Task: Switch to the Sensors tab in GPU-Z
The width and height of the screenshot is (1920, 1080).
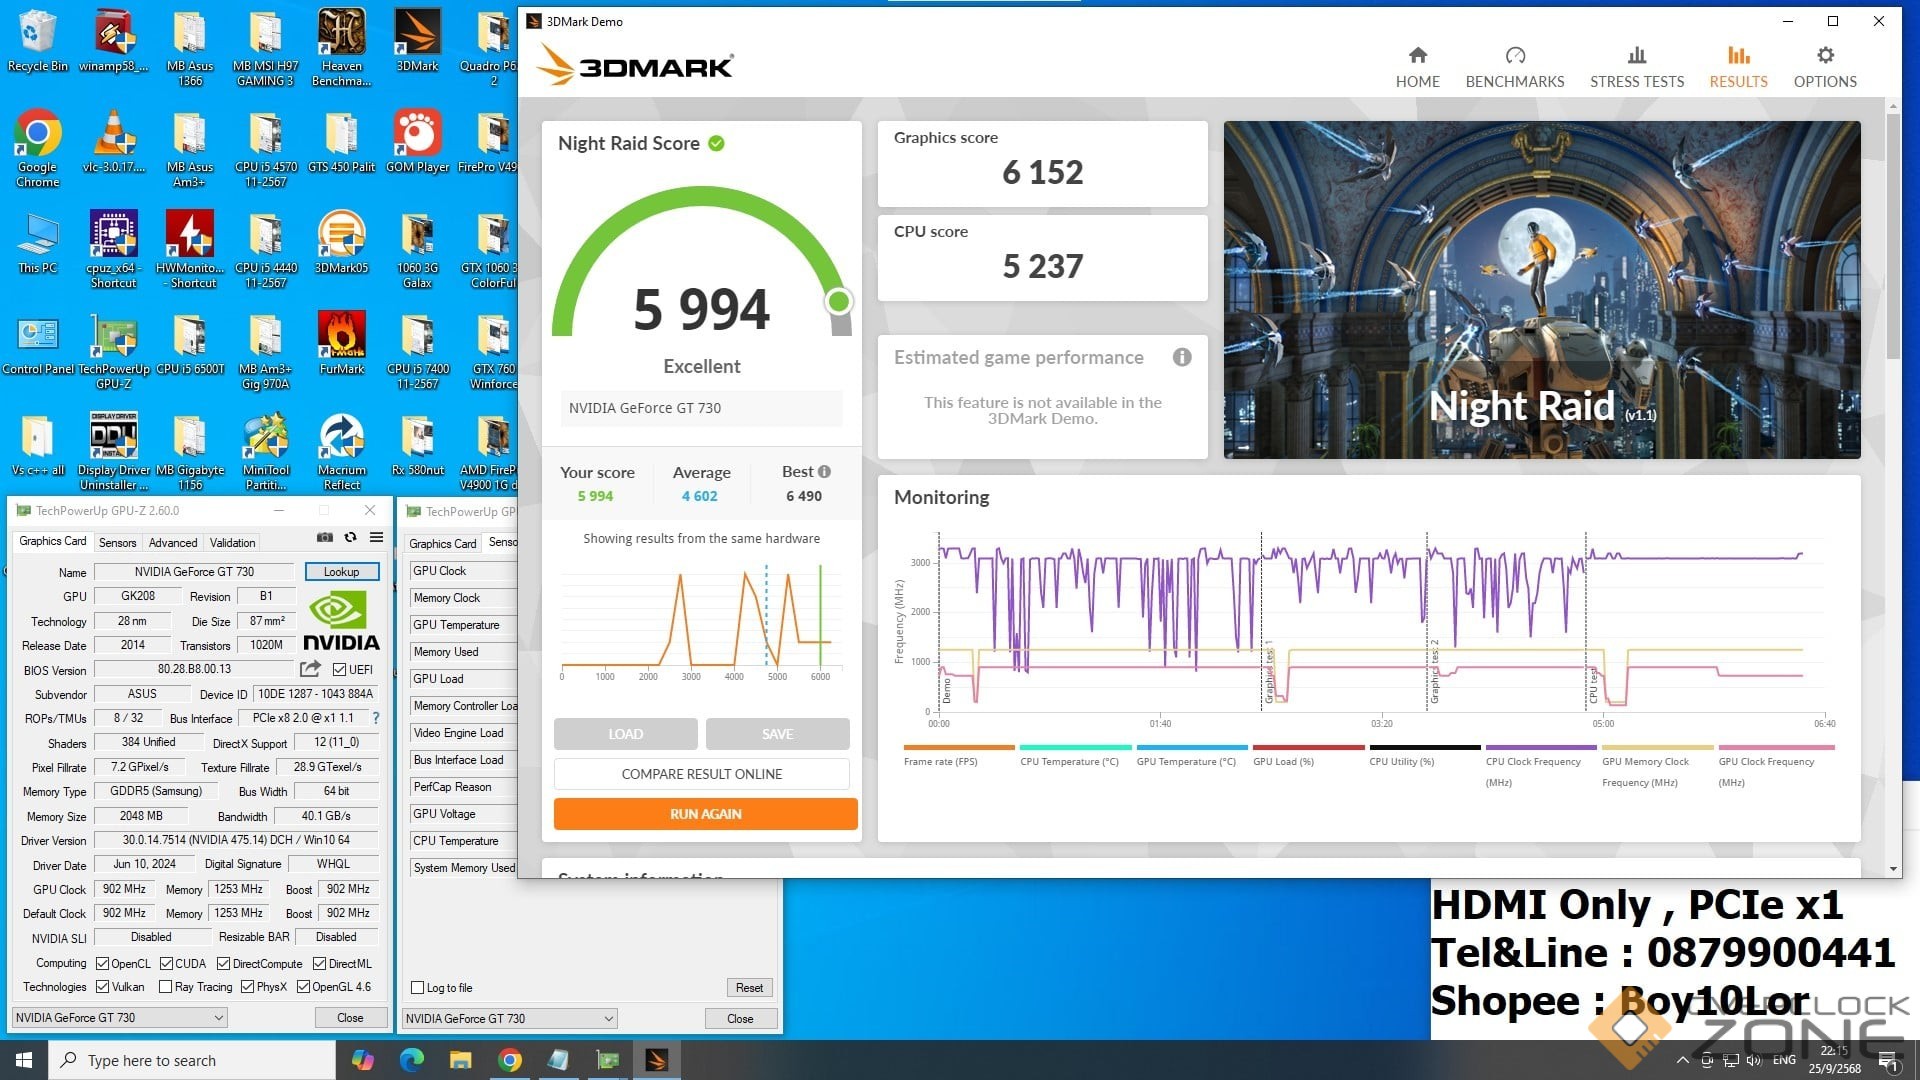Action: pos(117,543)
